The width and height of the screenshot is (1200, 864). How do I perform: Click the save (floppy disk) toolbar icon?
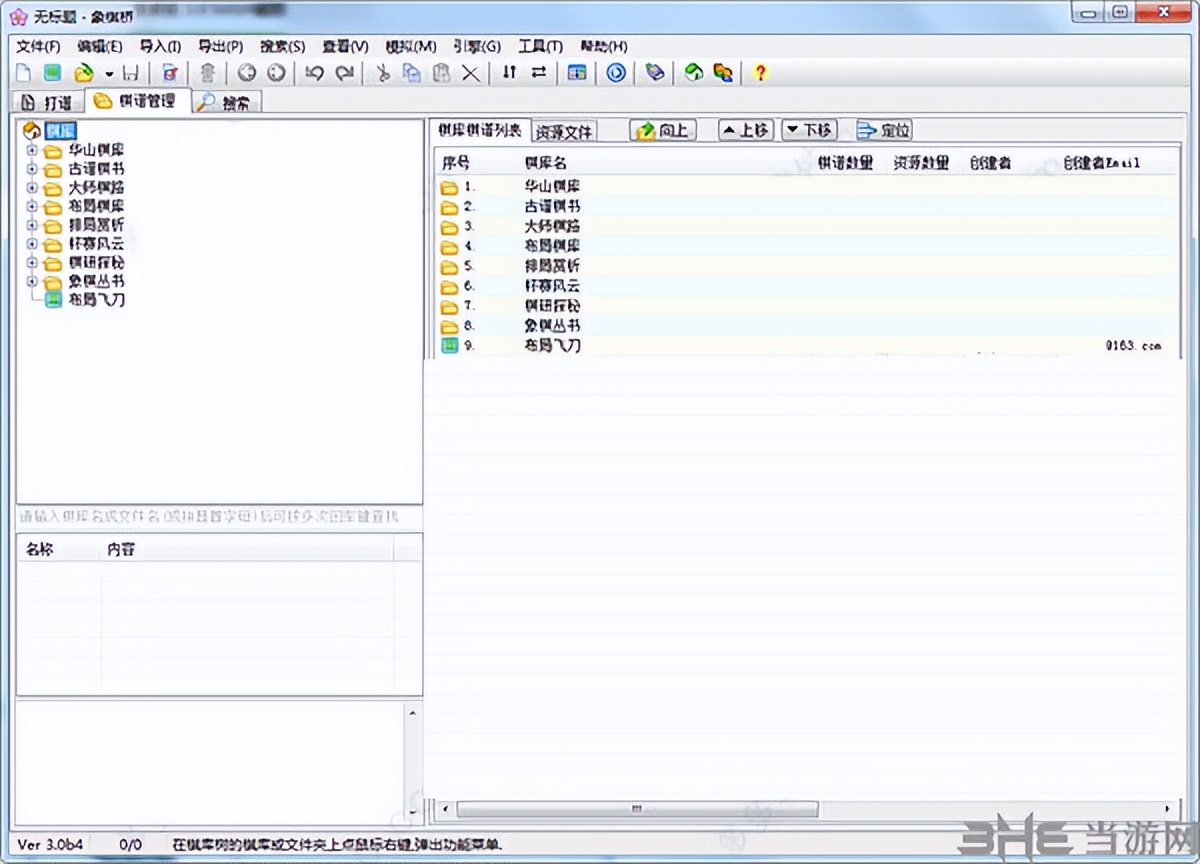[131, 73]
